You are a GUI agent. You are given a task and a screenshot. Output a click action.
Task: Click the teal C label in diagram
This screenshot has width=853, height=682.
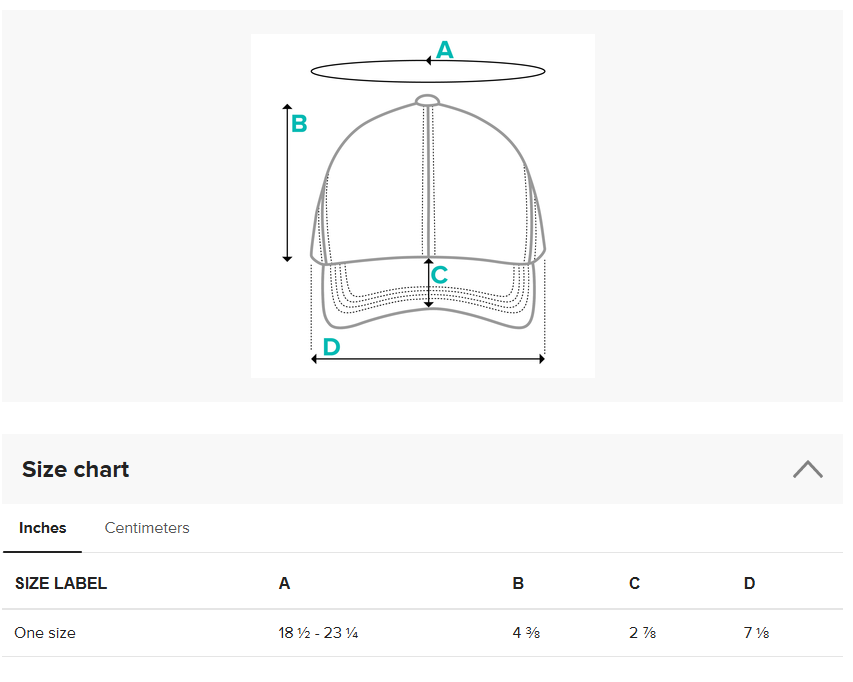440,276
